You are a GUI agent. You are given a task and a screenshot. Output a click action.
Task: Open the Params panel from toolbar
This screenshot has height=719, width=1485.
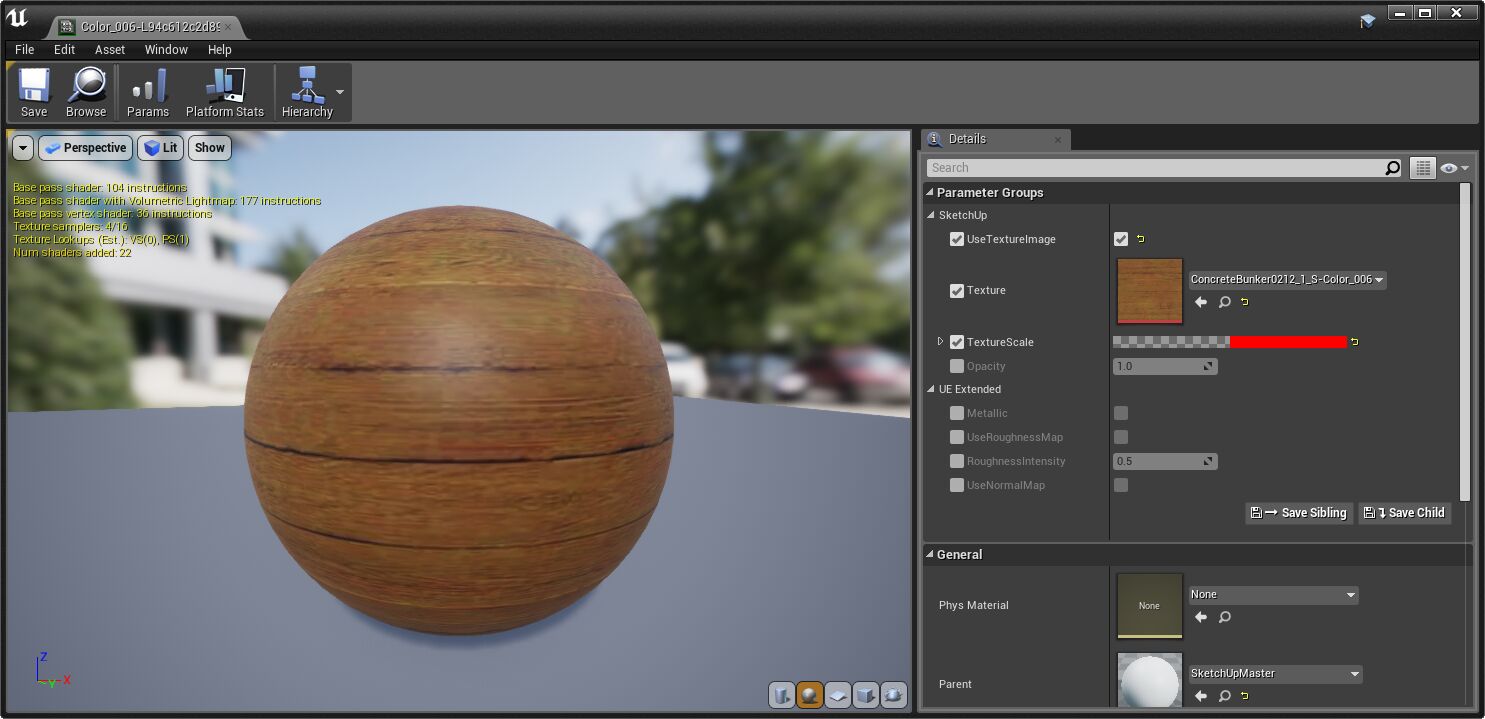pyautogui.click(x=147, y=91)
